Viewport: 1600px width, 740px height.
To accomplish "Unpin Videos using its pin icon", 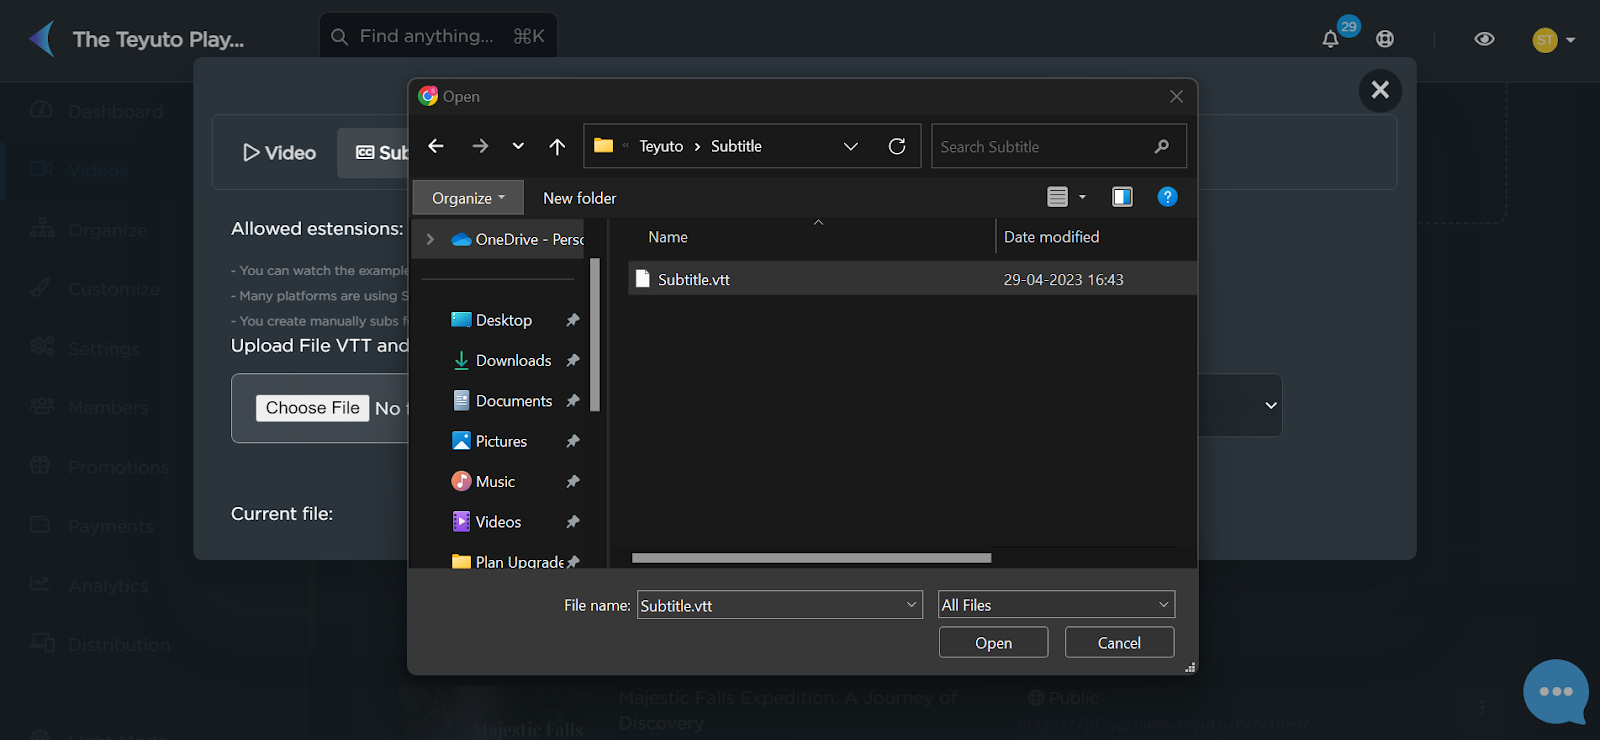I will point(573,522).
